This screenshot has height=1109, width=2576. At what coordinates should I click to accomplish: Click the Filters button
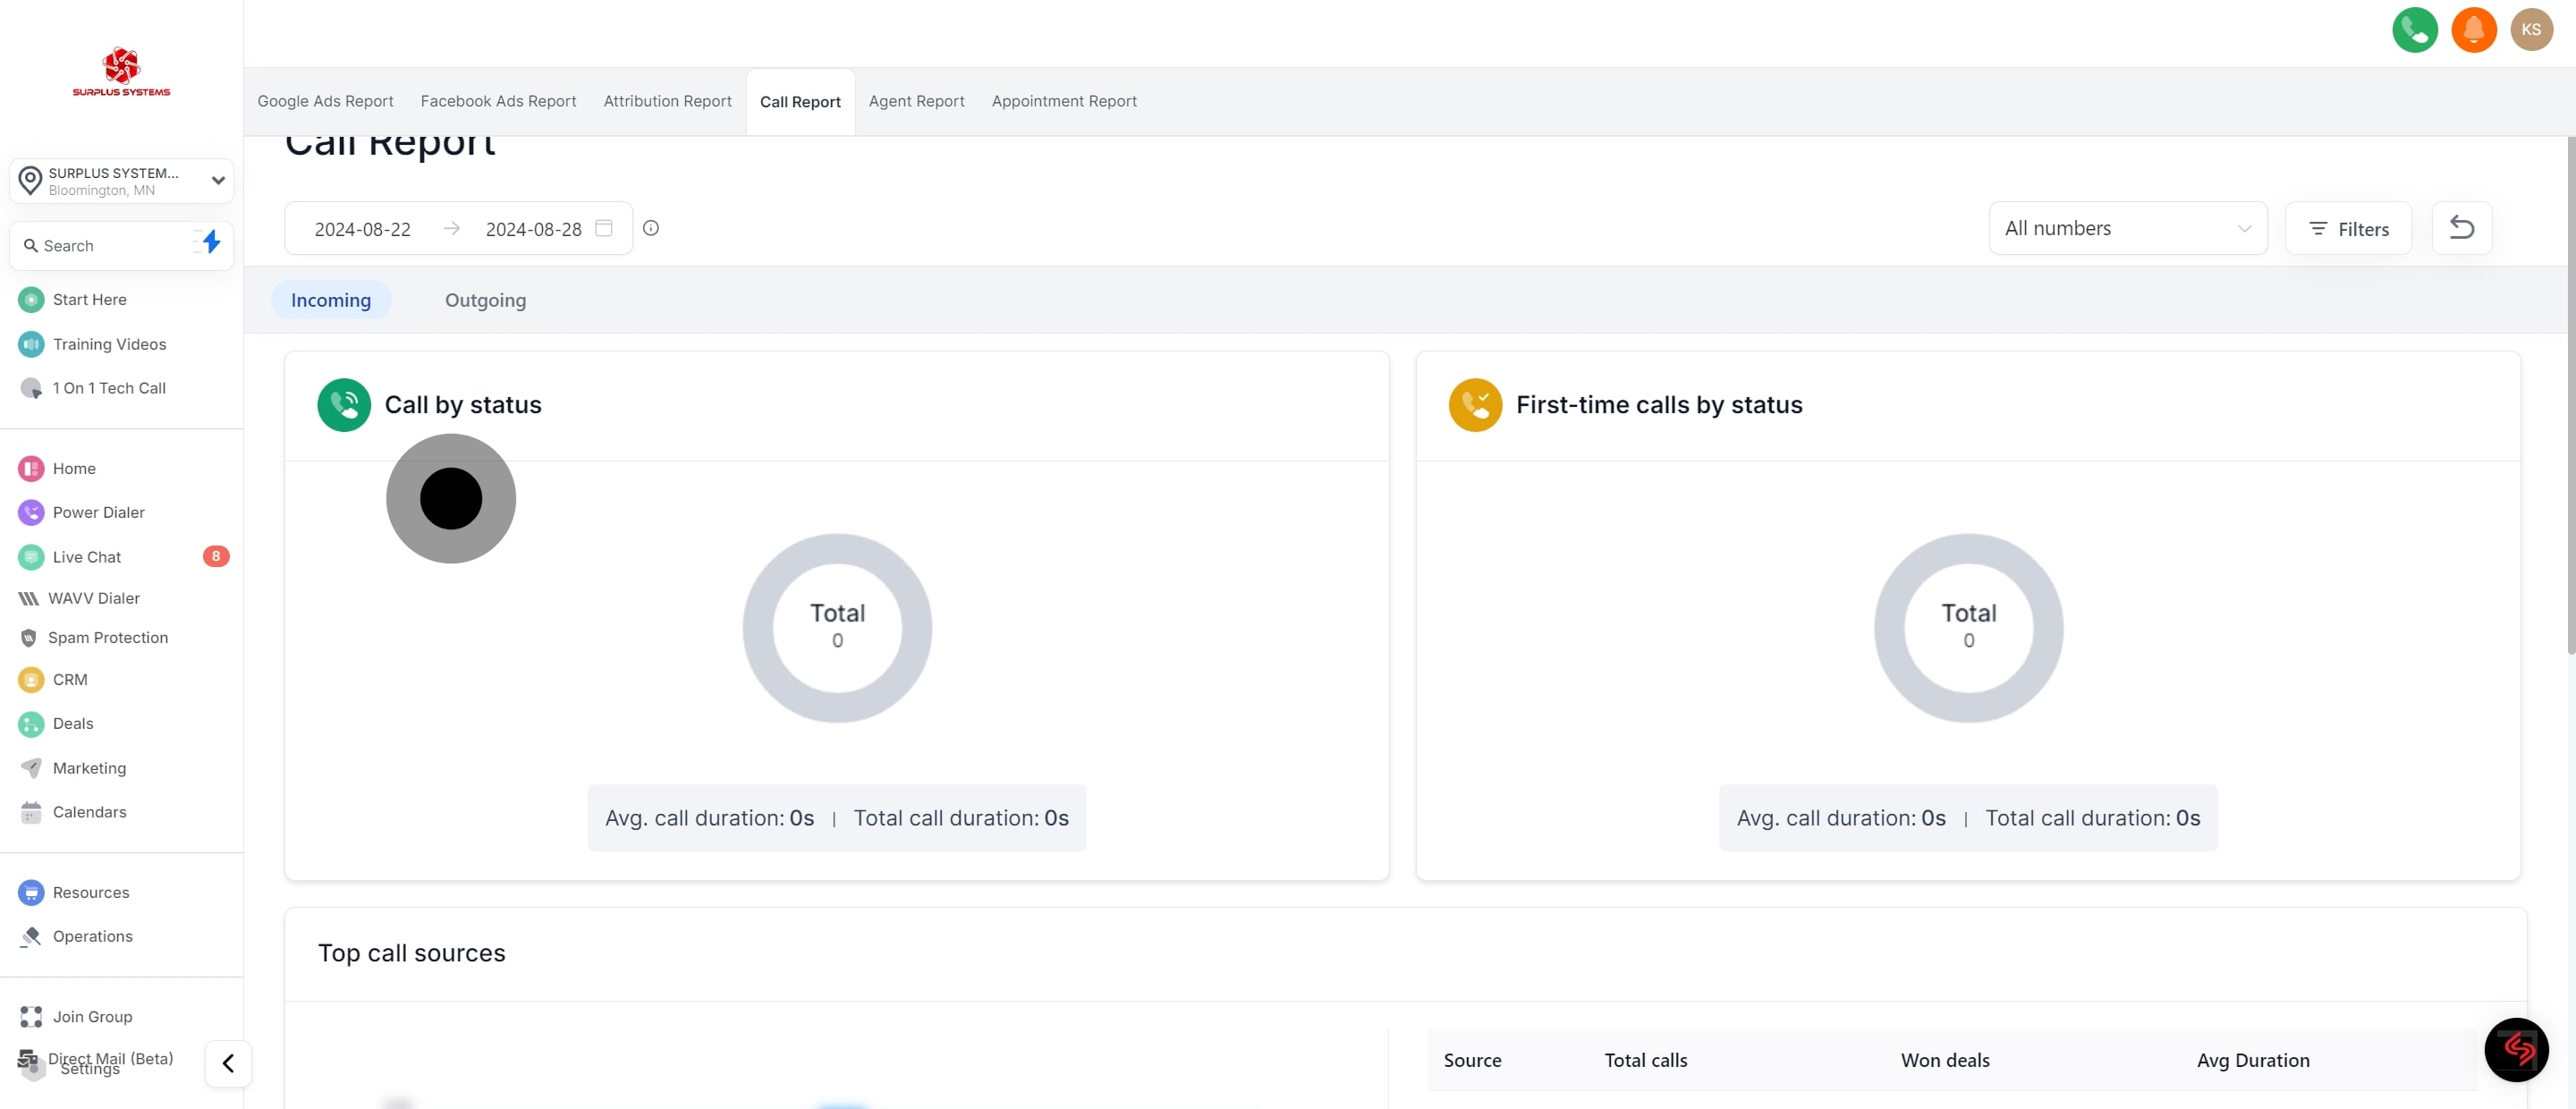click(2348, 229)
